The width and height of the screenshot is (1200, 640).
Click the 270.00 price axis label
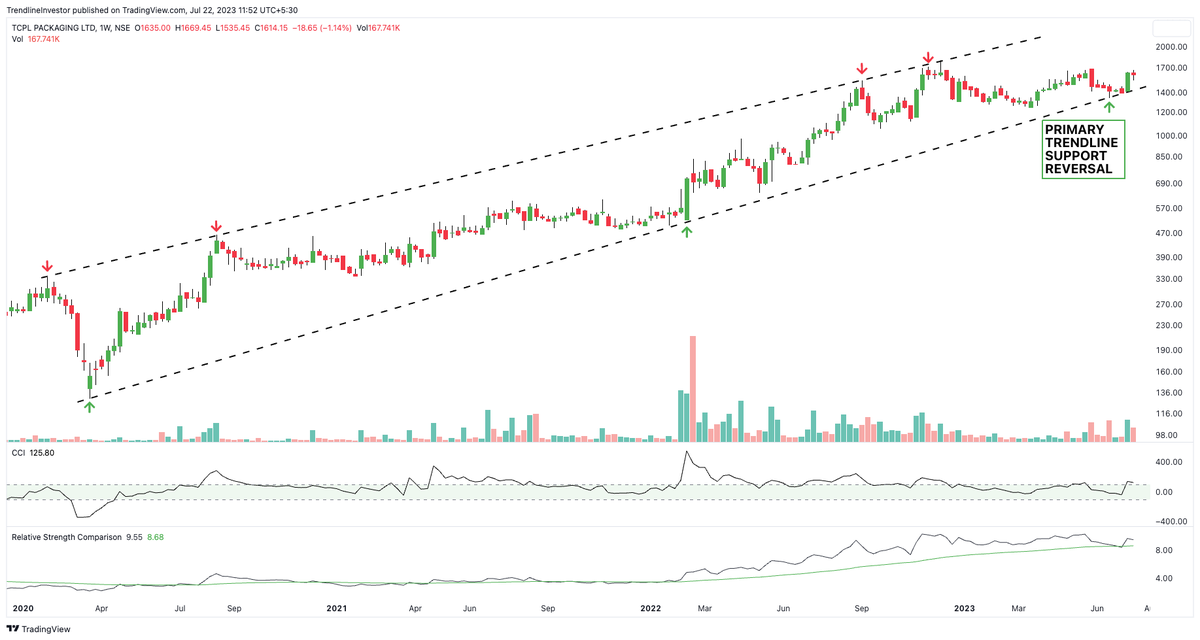click(x=1170, y=304)
